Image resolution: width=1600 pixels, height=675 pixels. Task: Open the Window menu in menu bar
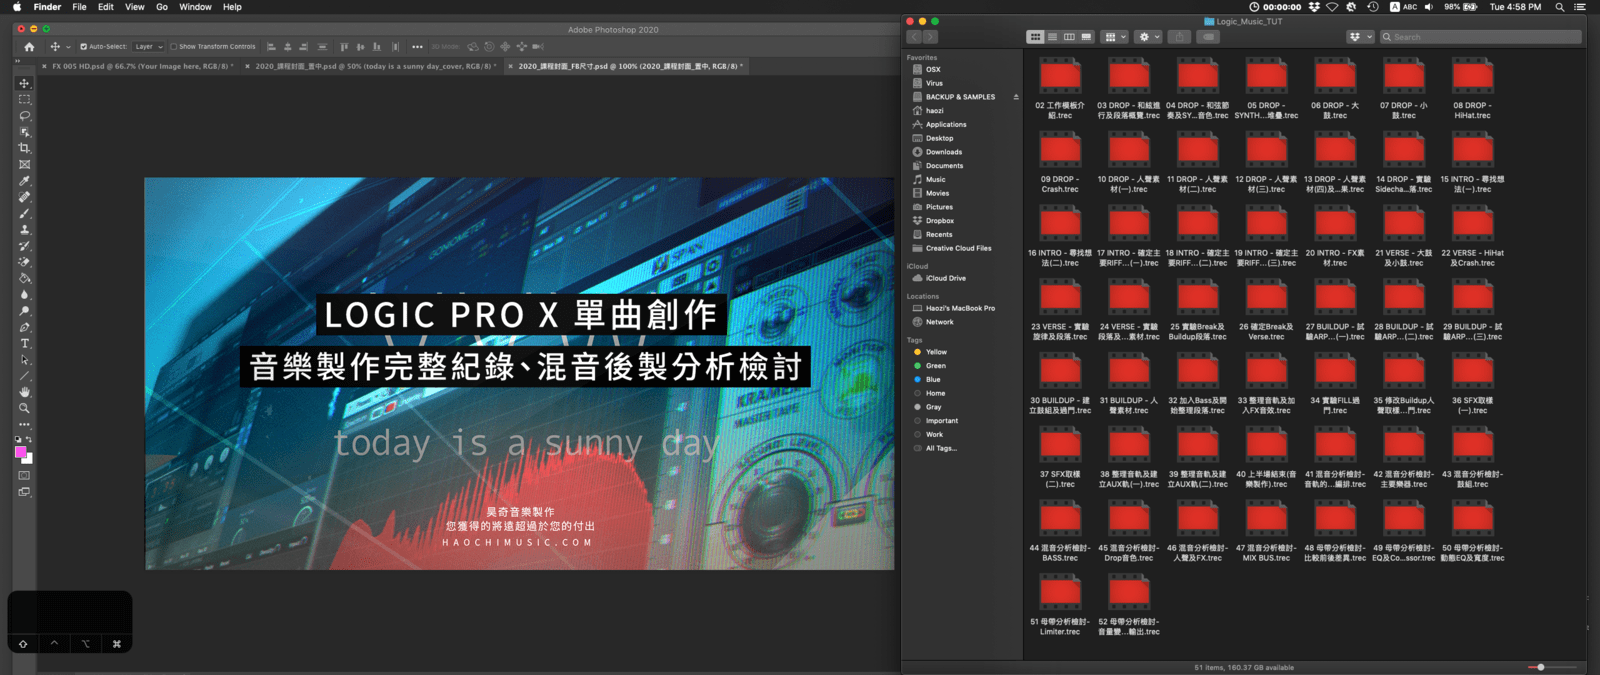[x=195, y=7]
